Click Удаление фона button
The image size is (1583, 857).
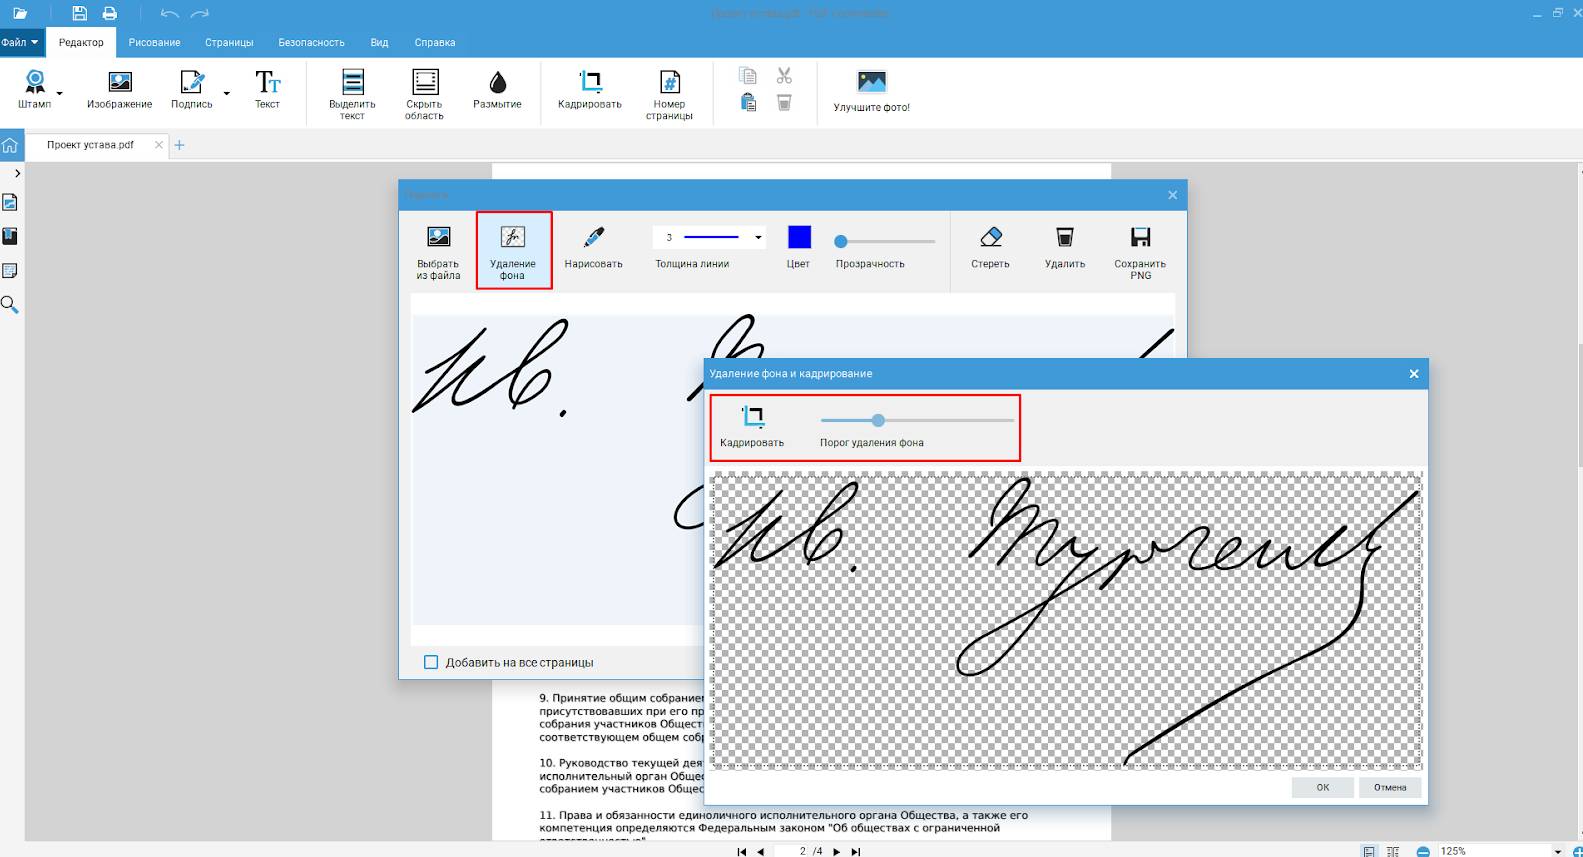click(x=513, y=253)
